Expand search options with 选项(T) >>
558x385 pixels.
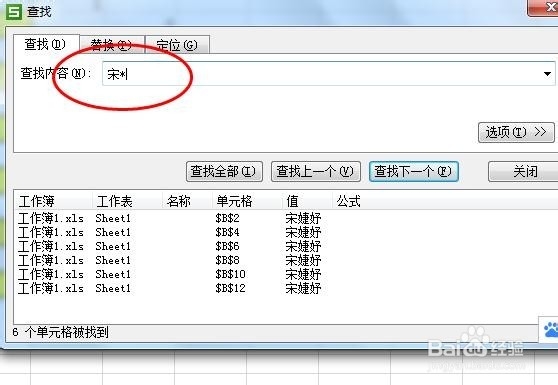coord(516,132)
